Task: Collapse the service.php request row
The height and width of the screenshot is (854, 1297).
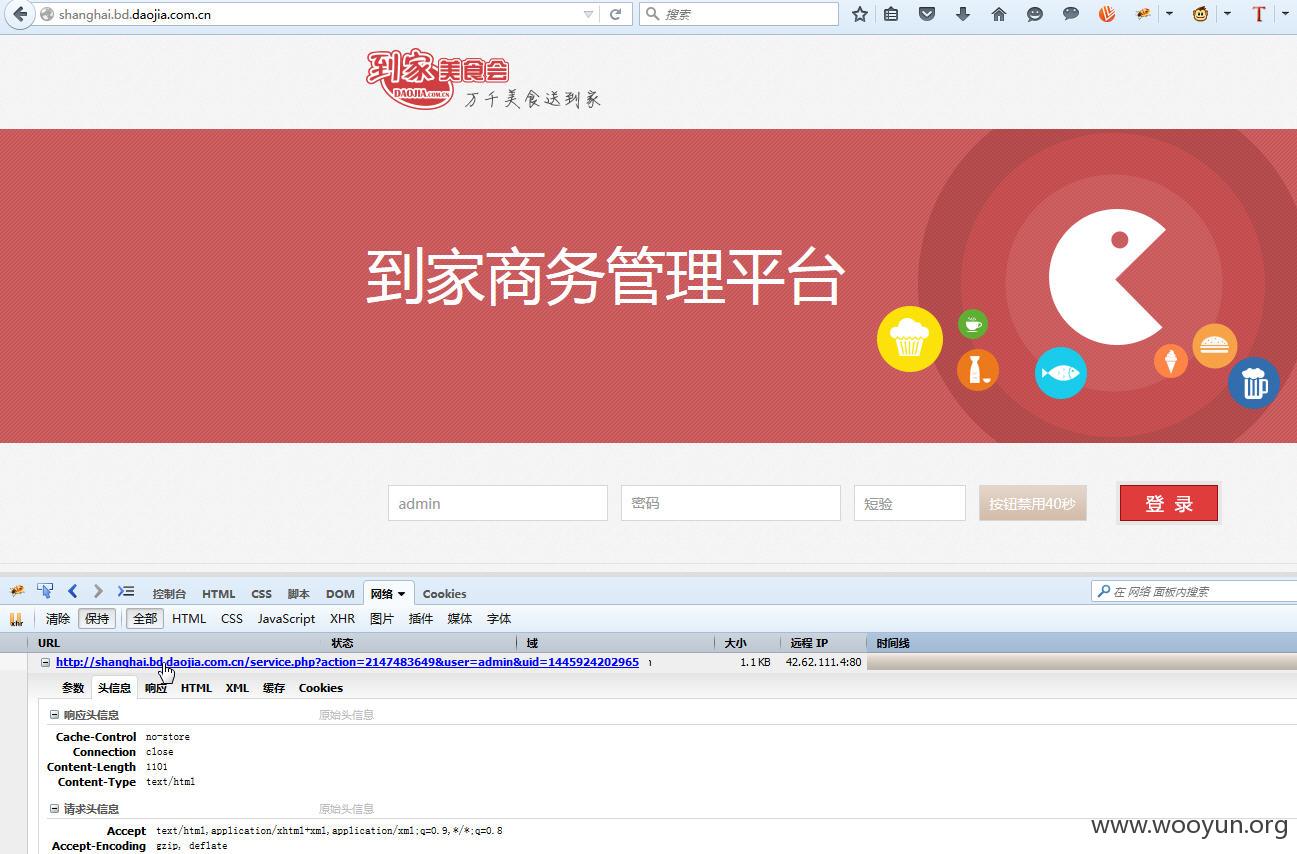Action: [x=45, y=662]
